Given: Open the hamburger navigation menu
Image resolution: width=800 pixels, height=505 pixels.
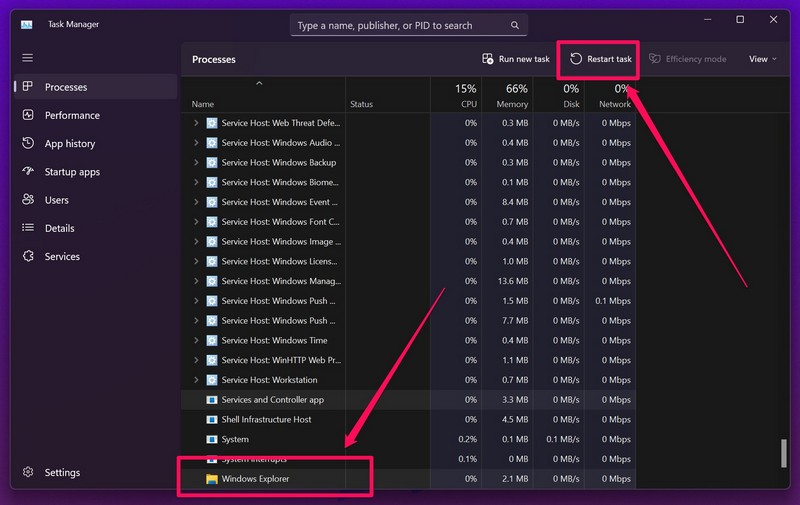Looking at the screenshot, I should [x=27, y=58].
